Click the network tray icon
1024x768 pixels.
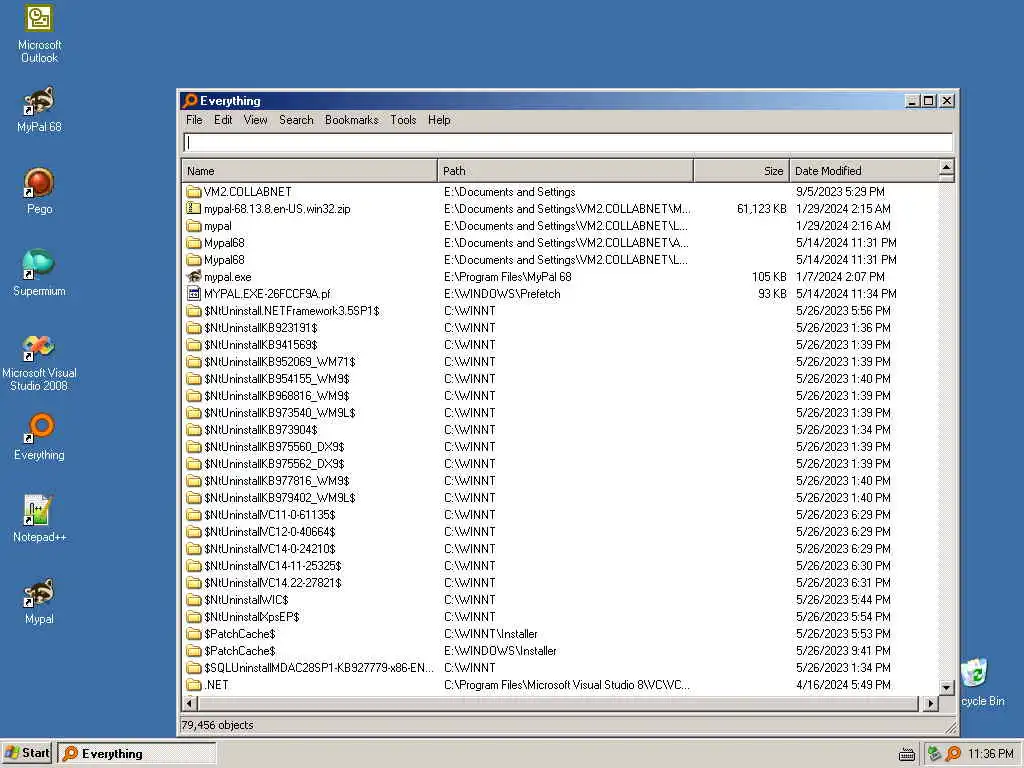pyautogui.click(x=934, y=754)
